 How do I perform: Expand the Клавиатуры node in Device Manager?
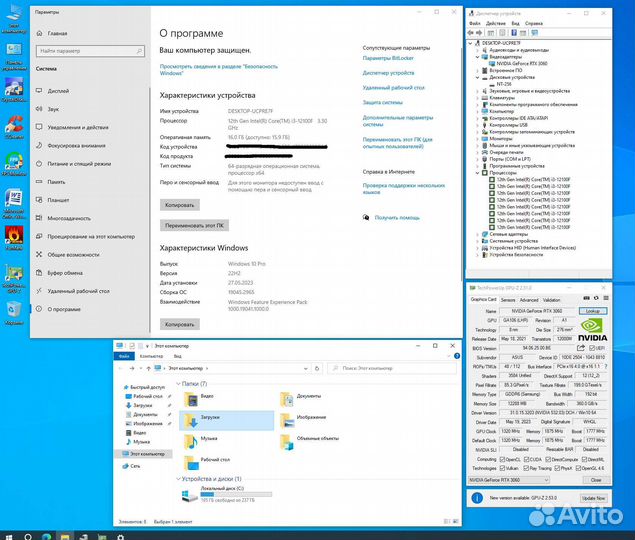pyautogui.click(x=477, y=98)
